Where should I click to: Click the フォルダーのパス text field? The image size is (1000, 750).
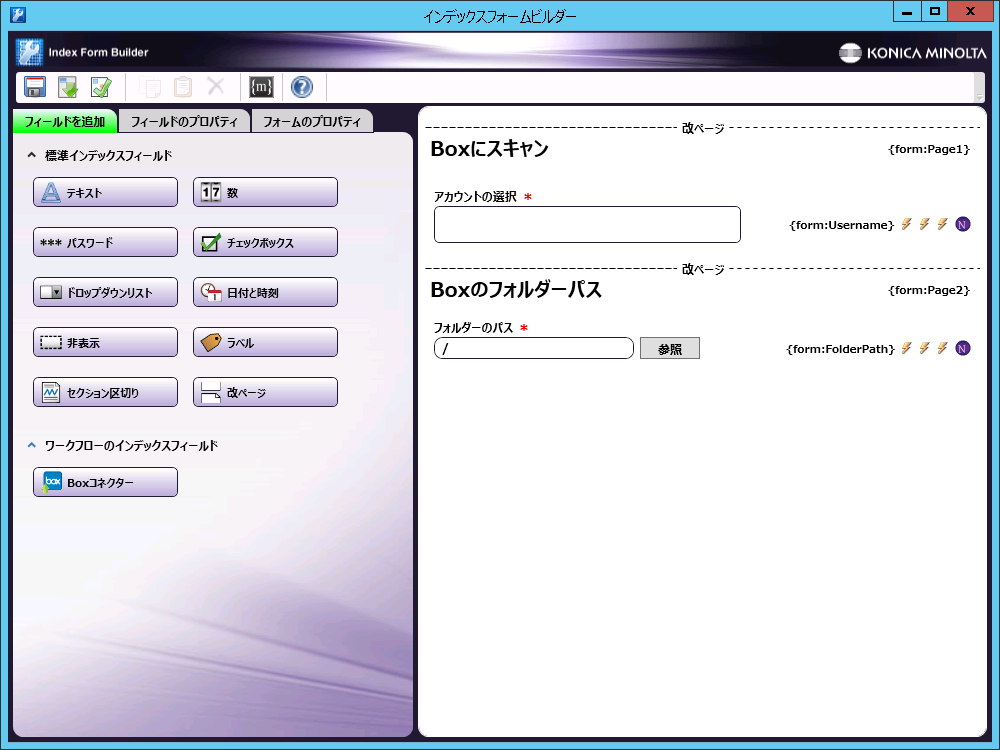[x=534, y=348]
